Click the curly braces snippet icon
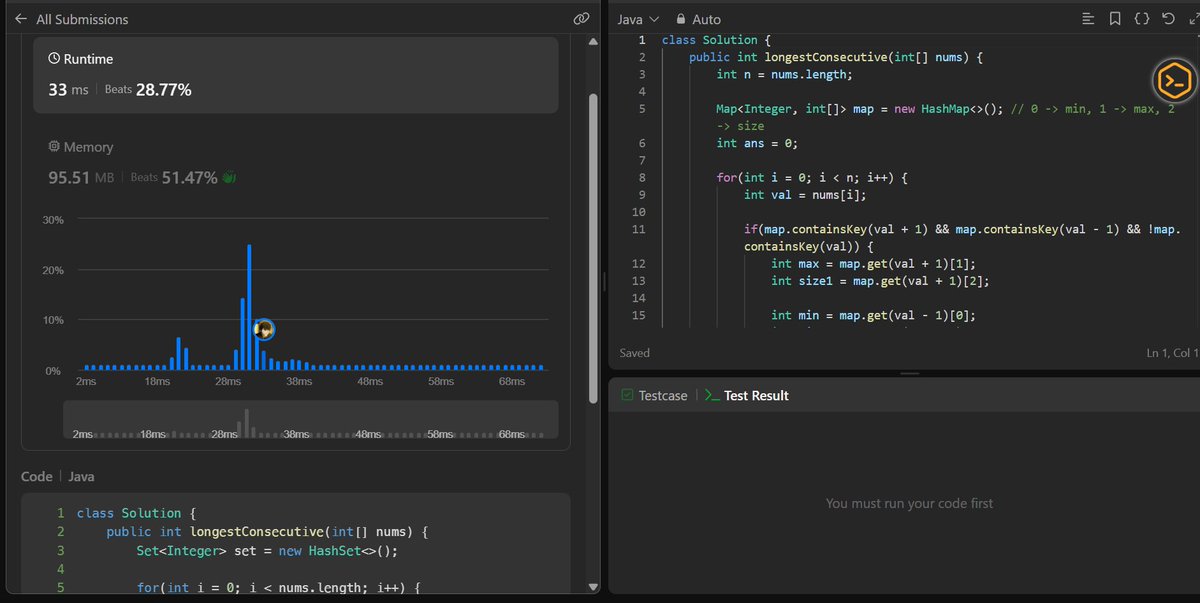 click(x=1141, y=19)
